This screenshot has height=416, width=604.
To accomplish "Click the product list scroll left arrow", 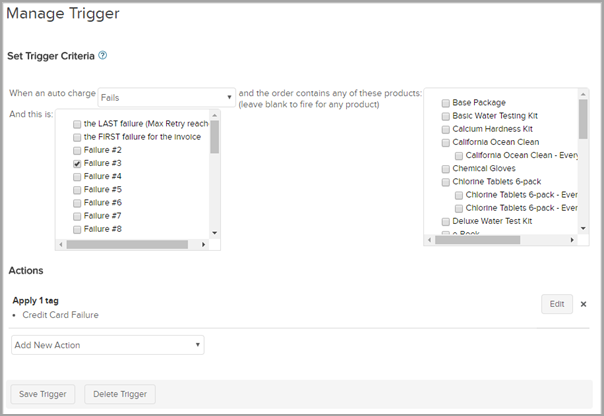I will point(429,240).
